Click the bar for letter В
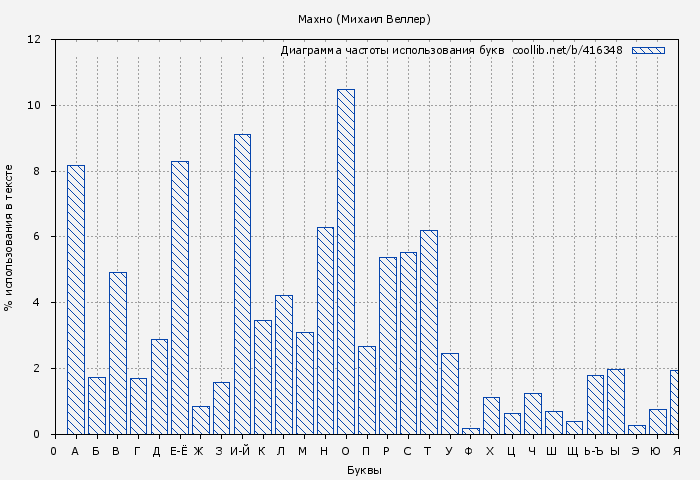Viewport: 700px width, 480px height. point(118,353)
